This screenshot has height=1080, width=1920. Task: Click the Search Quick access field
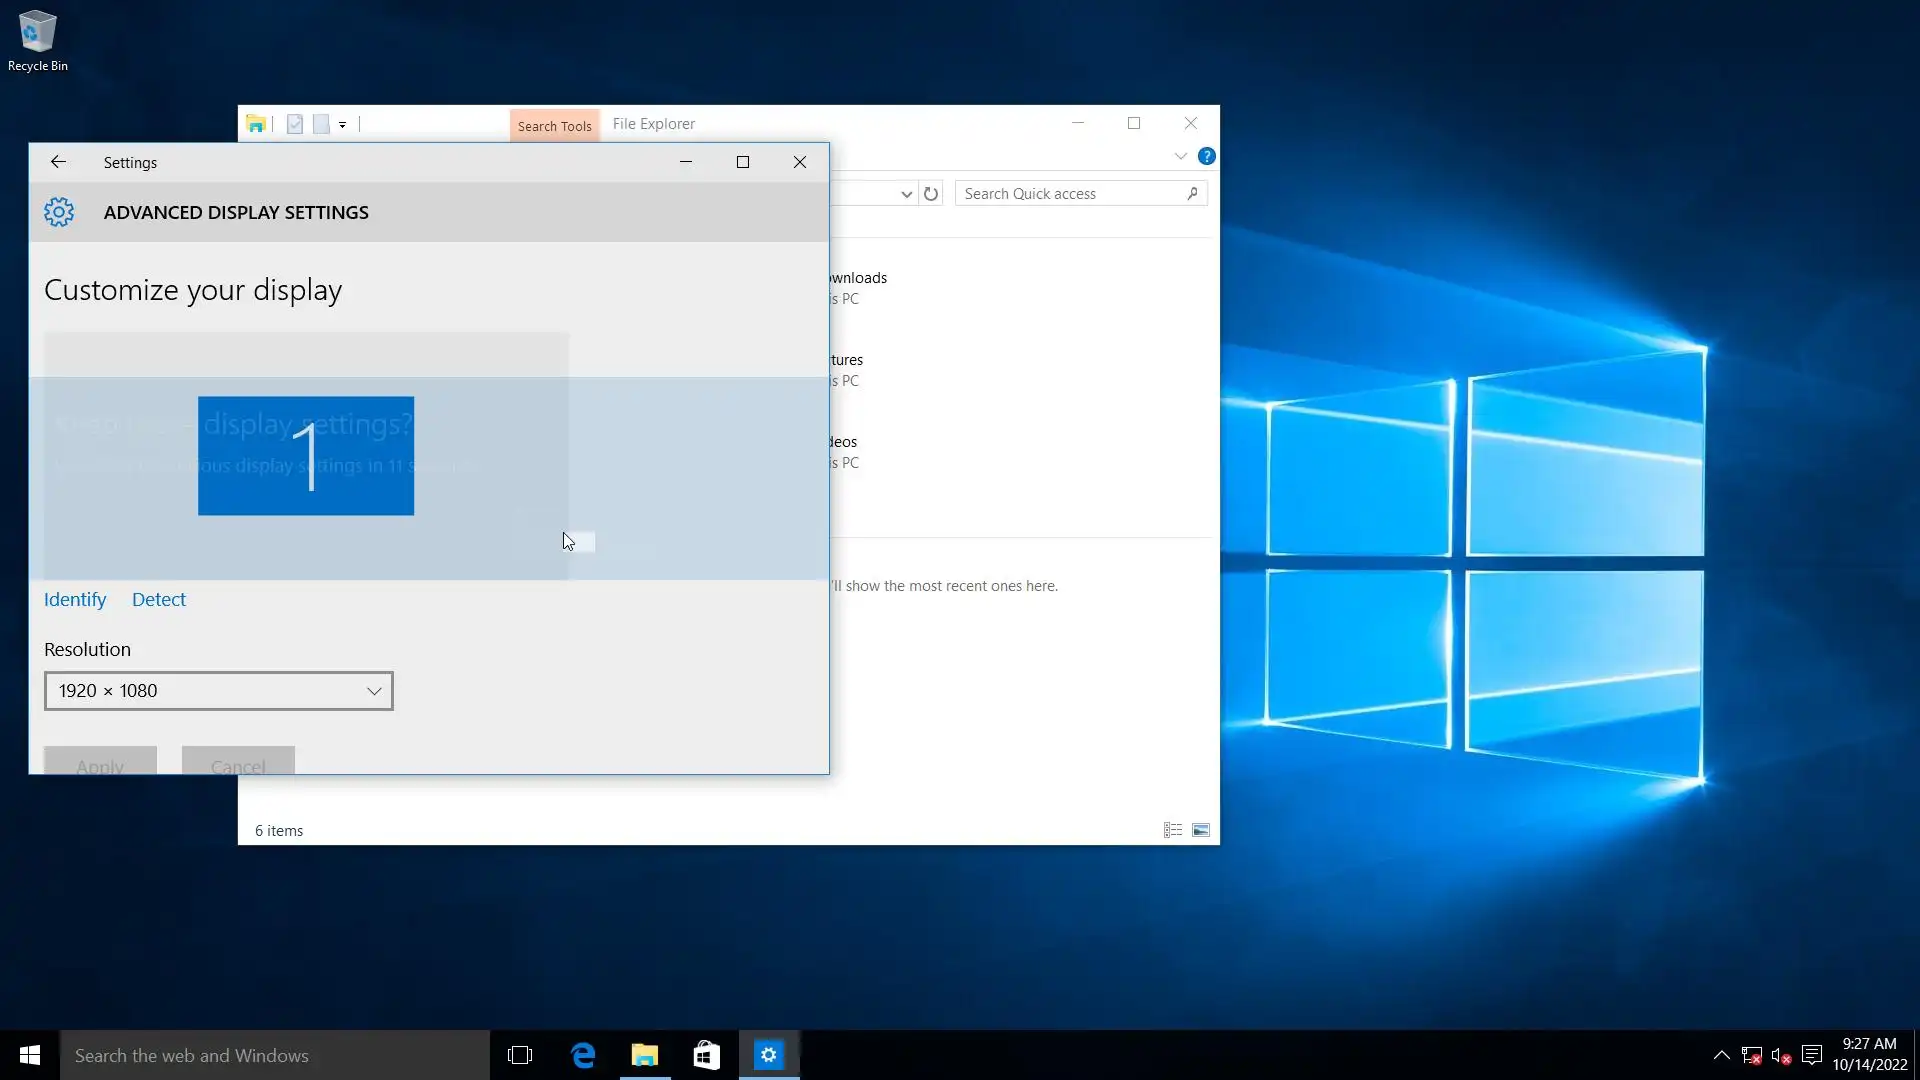[1070, 194]
